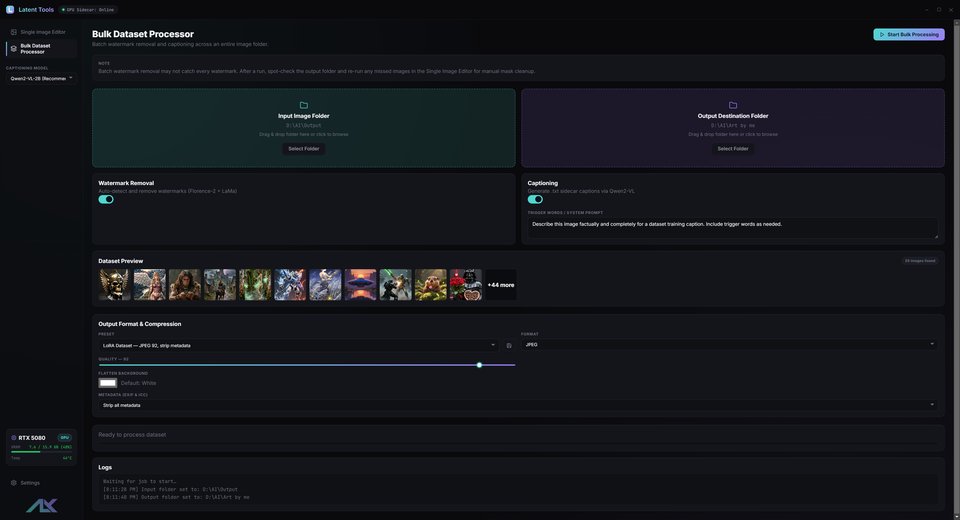Open the Captioning Model Qwen2-VL dropdown

pyautogui.click(x=41, y=78)
